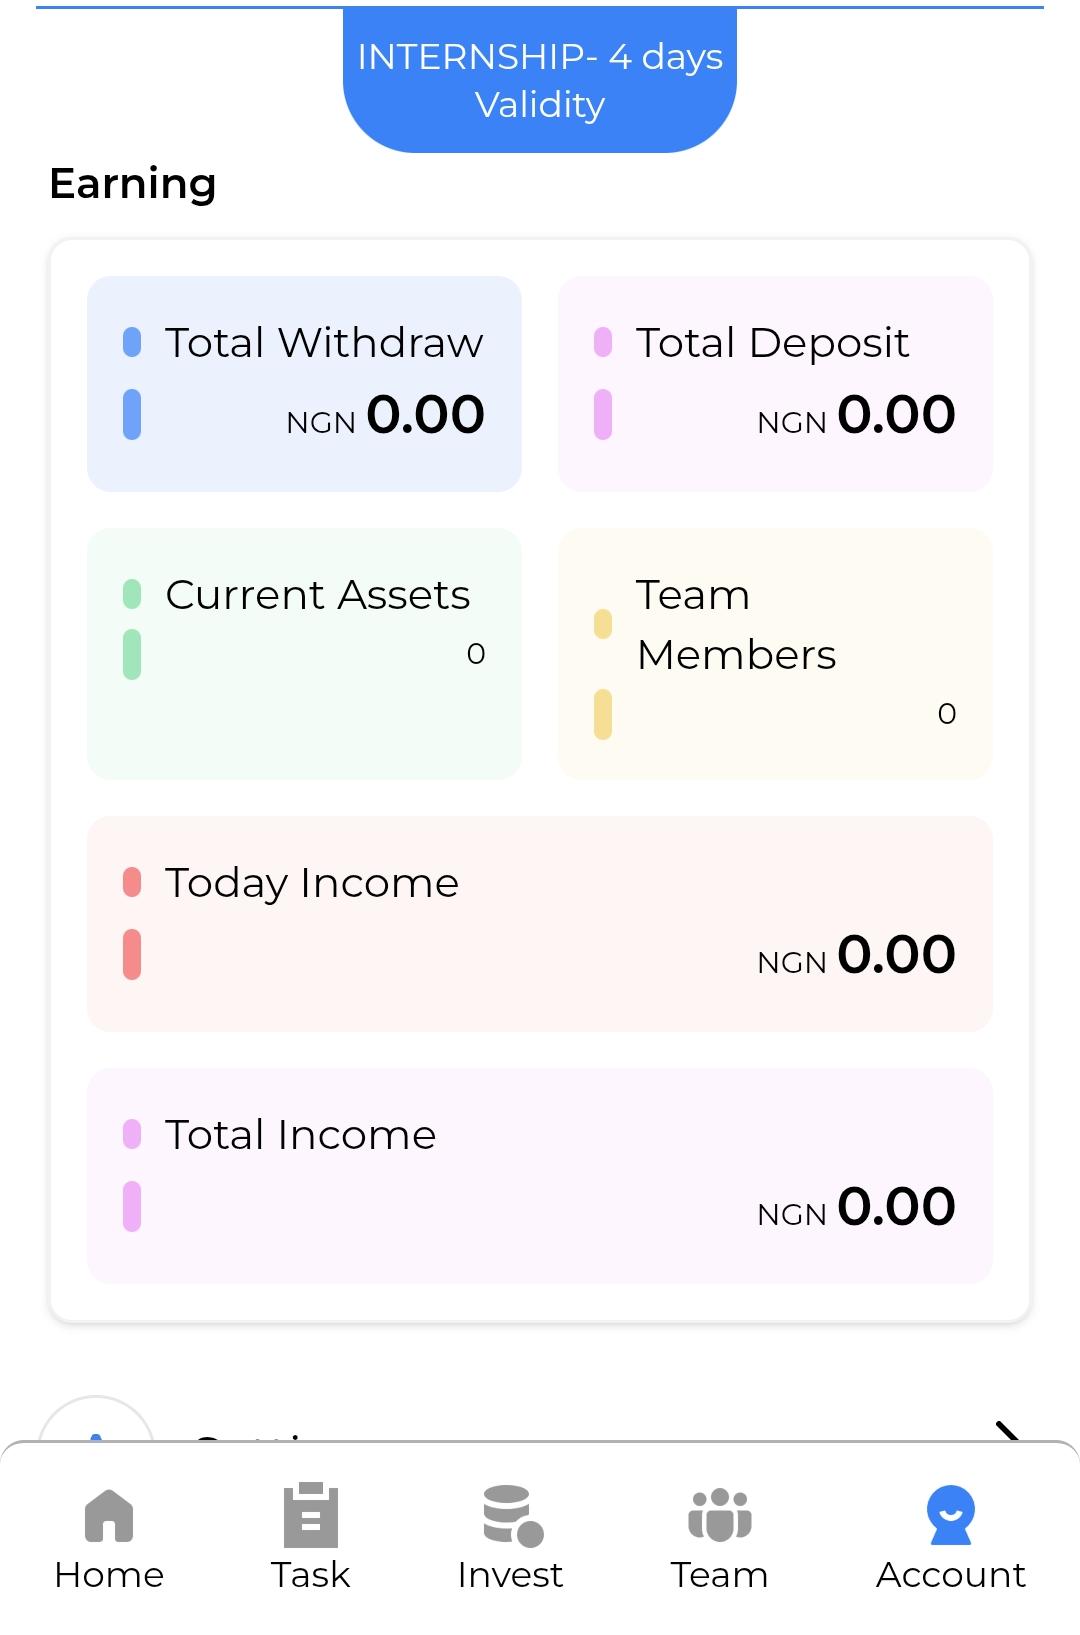1080x1635 pixels.
Task: Select the Team tab label
Action: pyautogui.click(x=719, y=1575)
